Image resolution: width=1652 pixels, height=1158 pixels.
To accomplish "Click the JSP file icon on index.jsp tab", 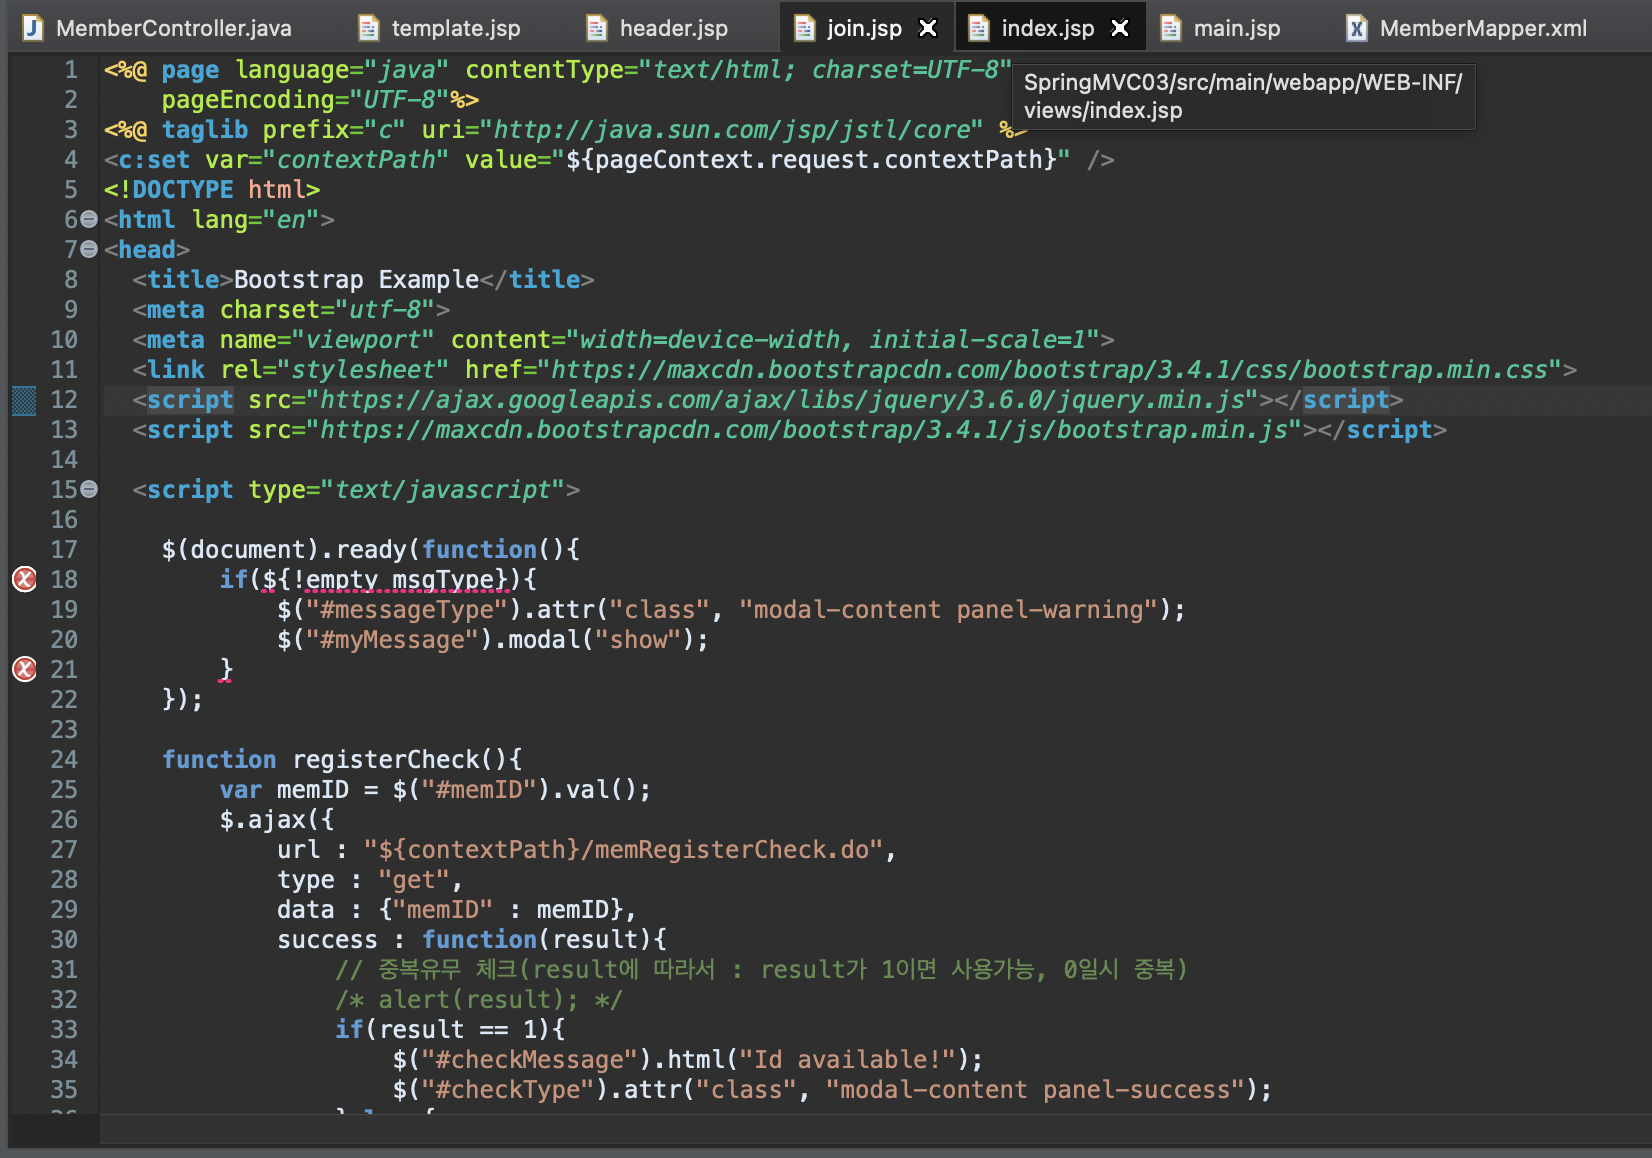I will pos(979,28).
